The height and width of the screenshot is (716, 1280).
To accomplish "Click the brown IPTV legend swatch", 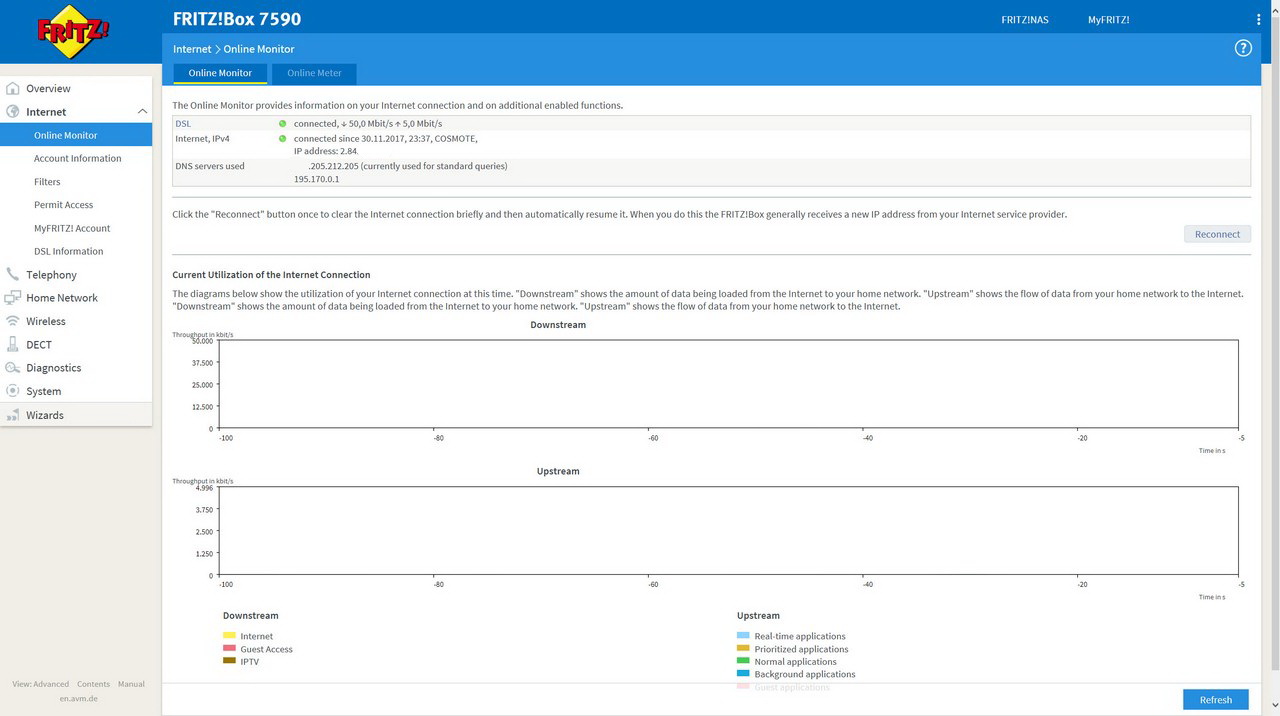I will point(229,660).
